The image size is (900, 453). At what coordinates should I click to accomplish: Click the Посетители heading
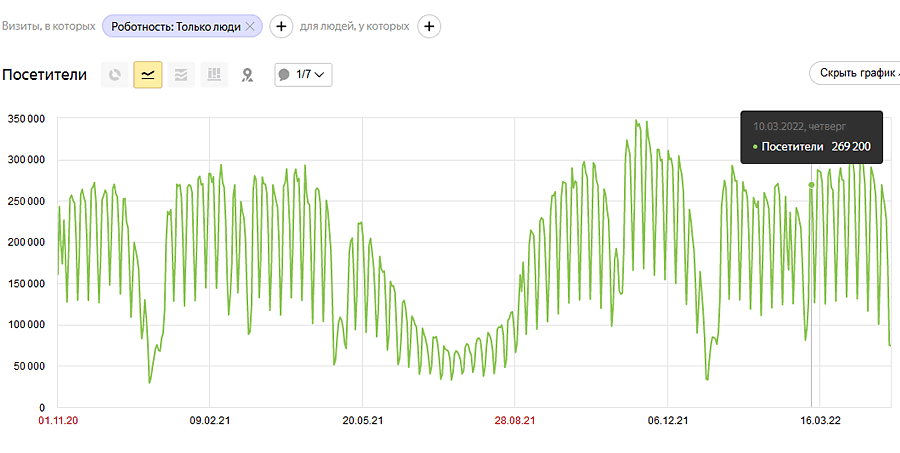(45, 74)
